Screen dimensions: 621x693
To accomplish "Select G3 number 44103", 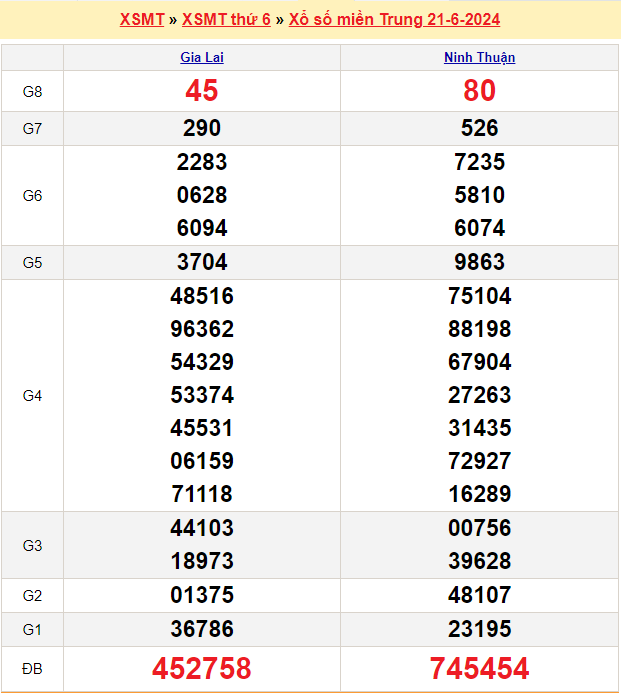I will pyautogui.click(x=201, y=528).
